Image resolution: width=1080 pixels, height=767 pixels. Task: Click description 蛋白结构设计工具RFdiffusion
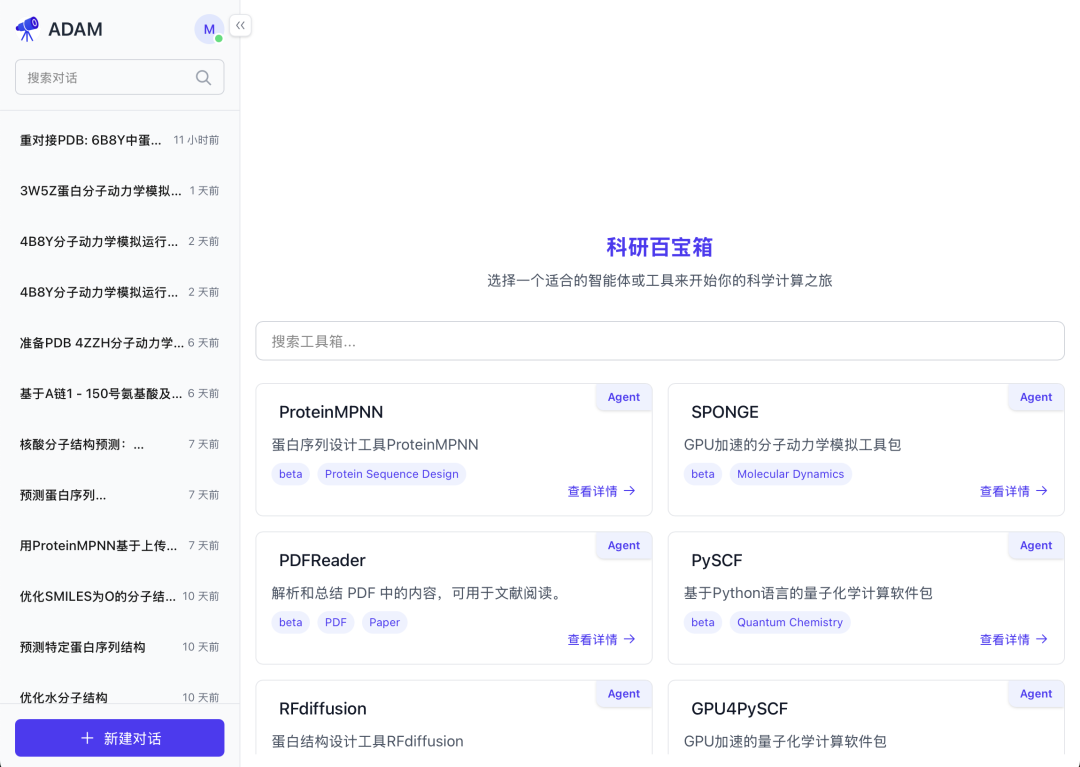coord(367,742)
